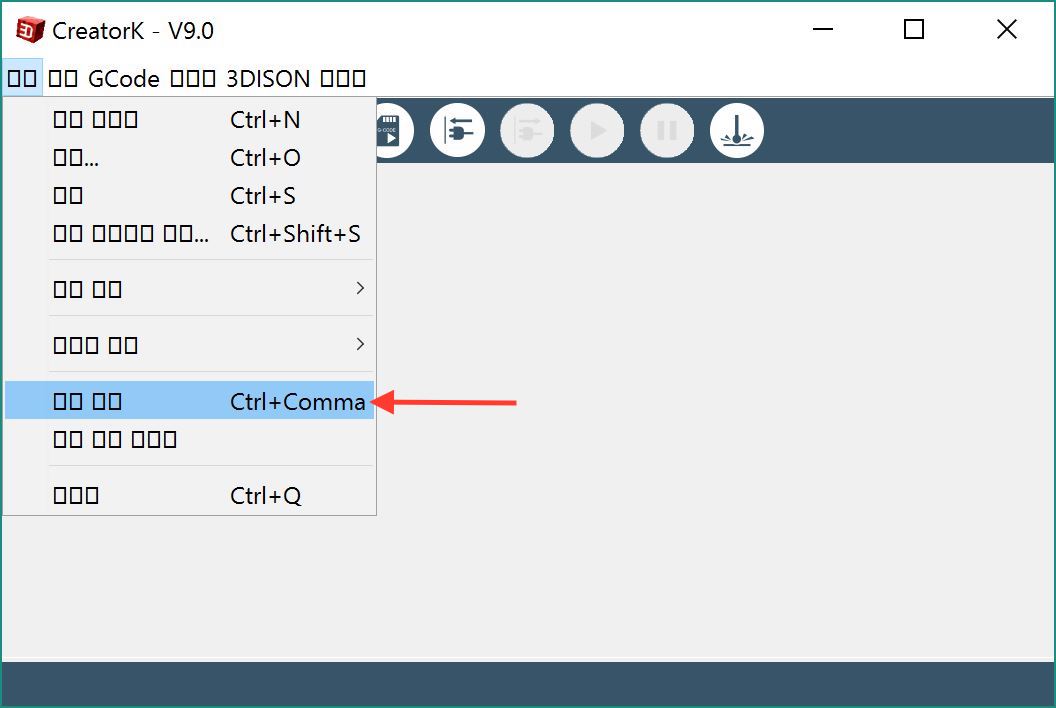The image size is (1056, 708).
Task: Click the greyed-out disconnect plug icon
Action: 527,130
